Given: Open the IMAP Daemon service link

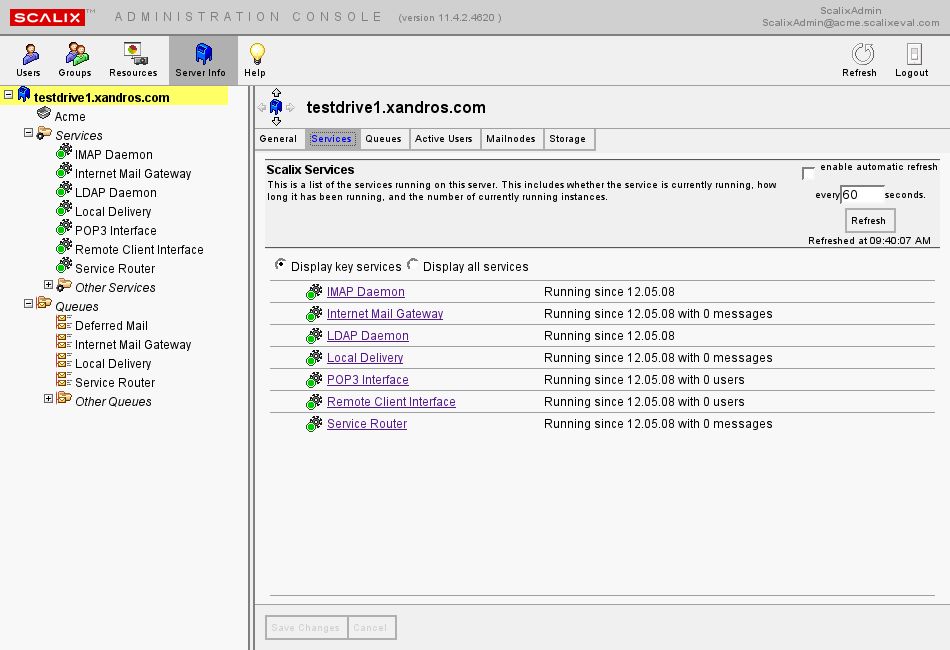Looking at the screenshot, I should (x=365, y=292).
